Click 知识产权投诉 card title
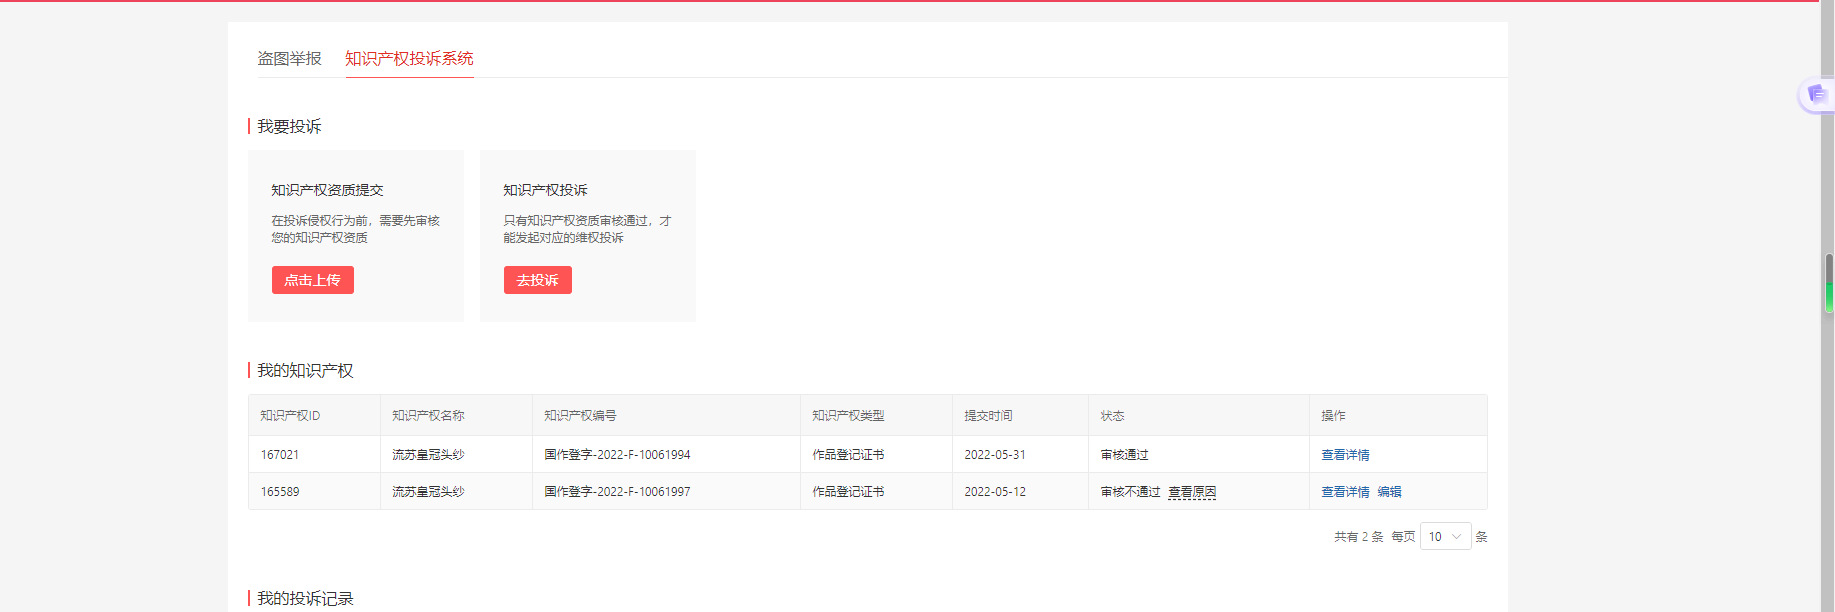 point(545,190)
